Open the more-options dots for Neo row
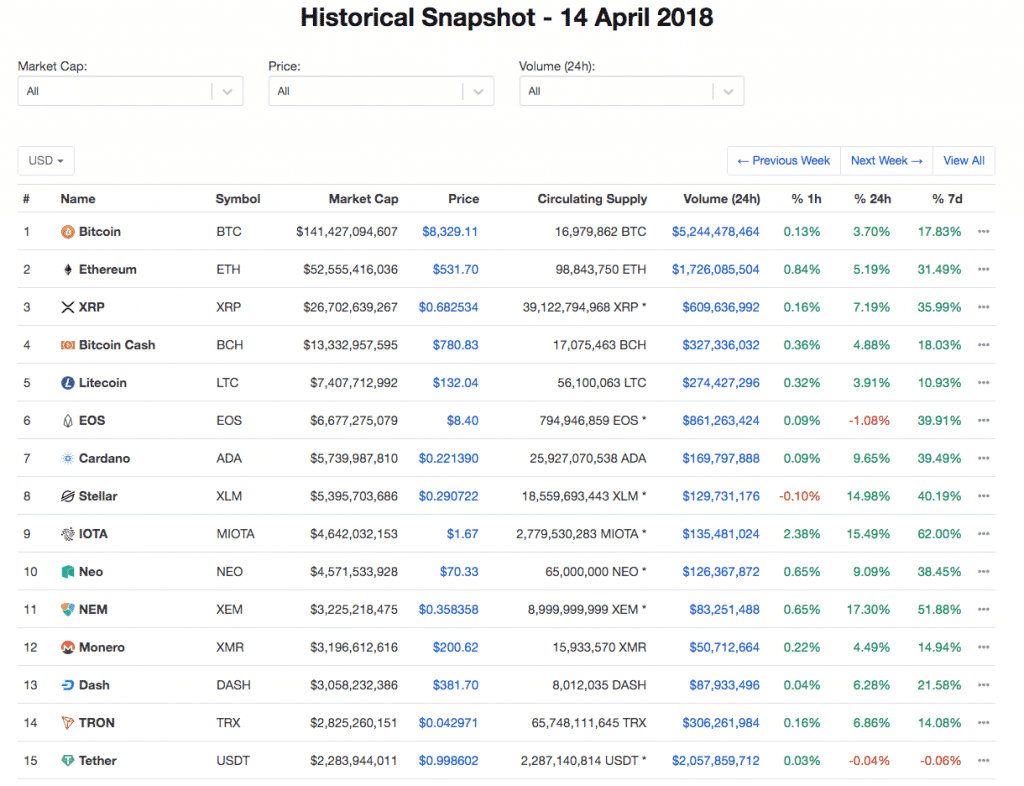 [984, 573]
